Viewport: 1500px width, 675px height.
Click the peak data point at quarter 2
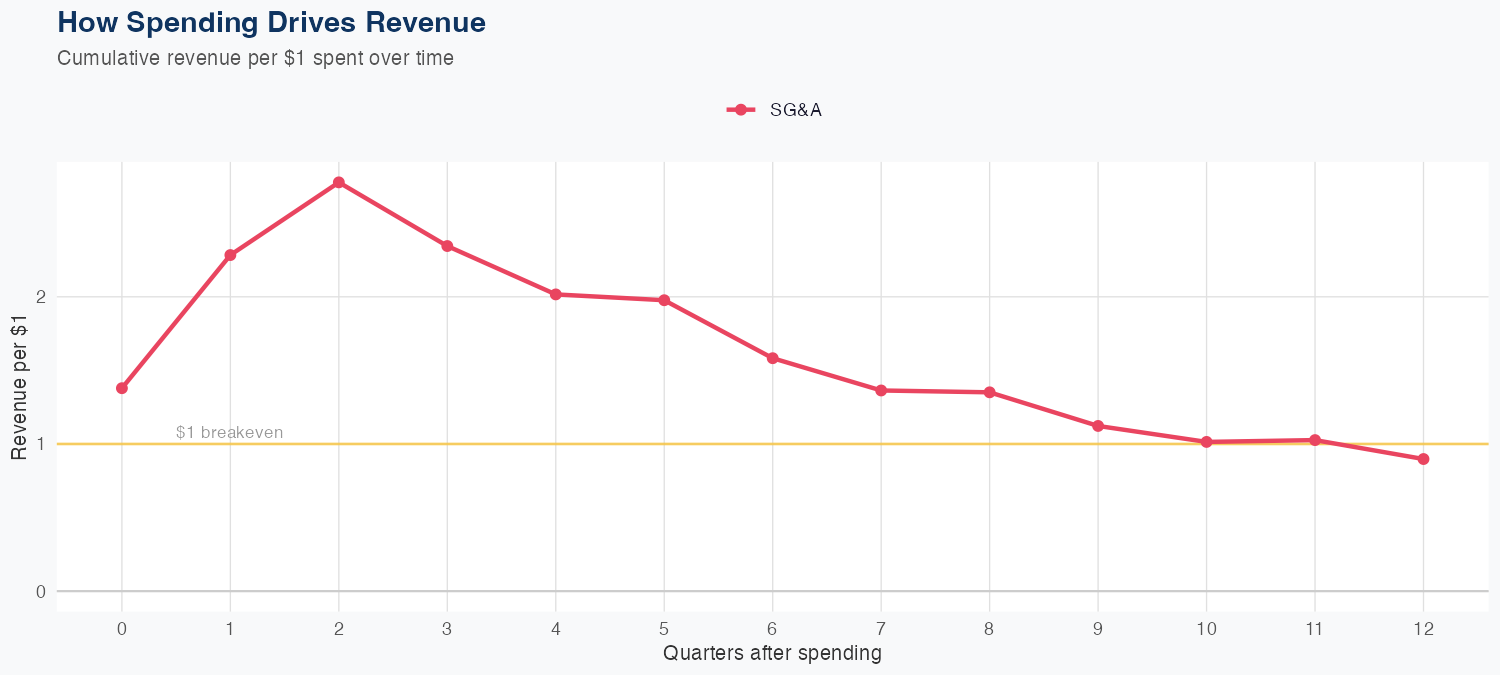click(339, 182)
